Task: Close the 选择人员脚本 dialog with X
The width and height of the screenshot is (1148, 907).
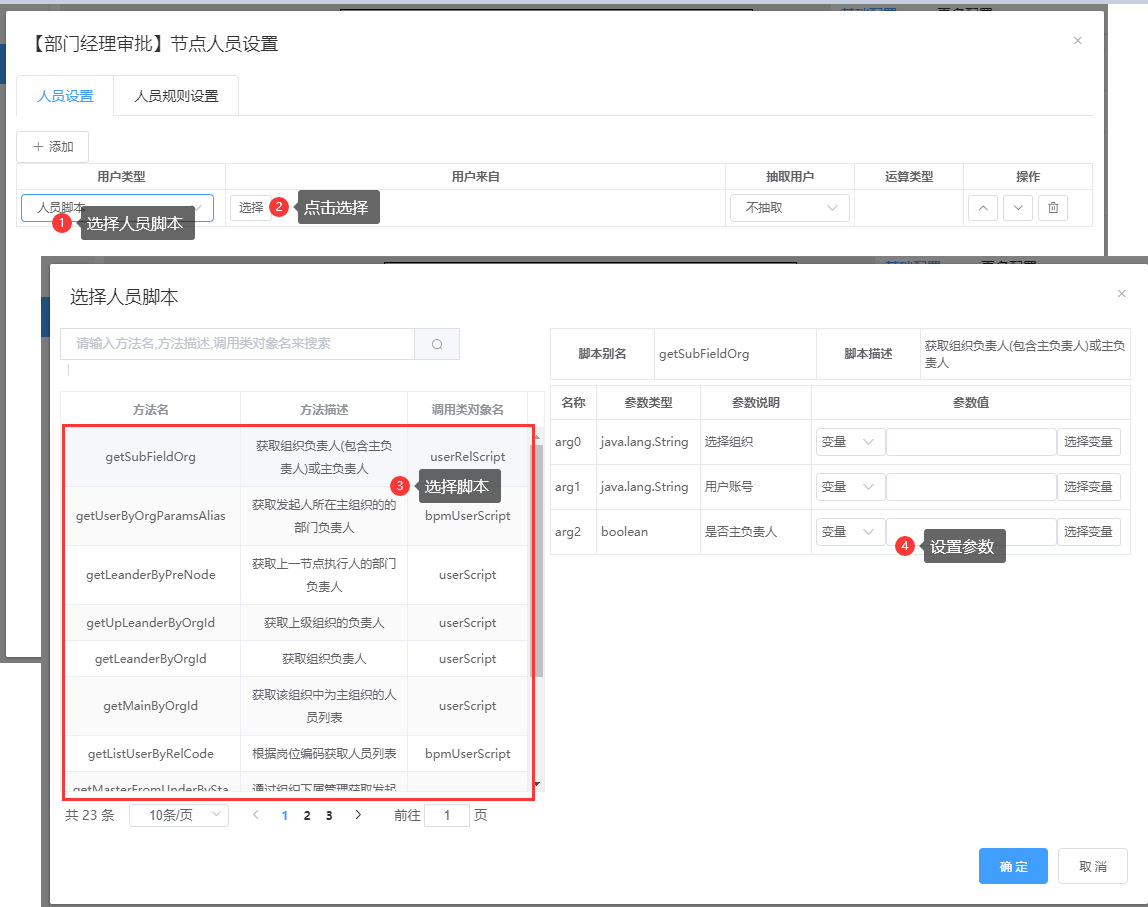Action: coord(1121,293)
